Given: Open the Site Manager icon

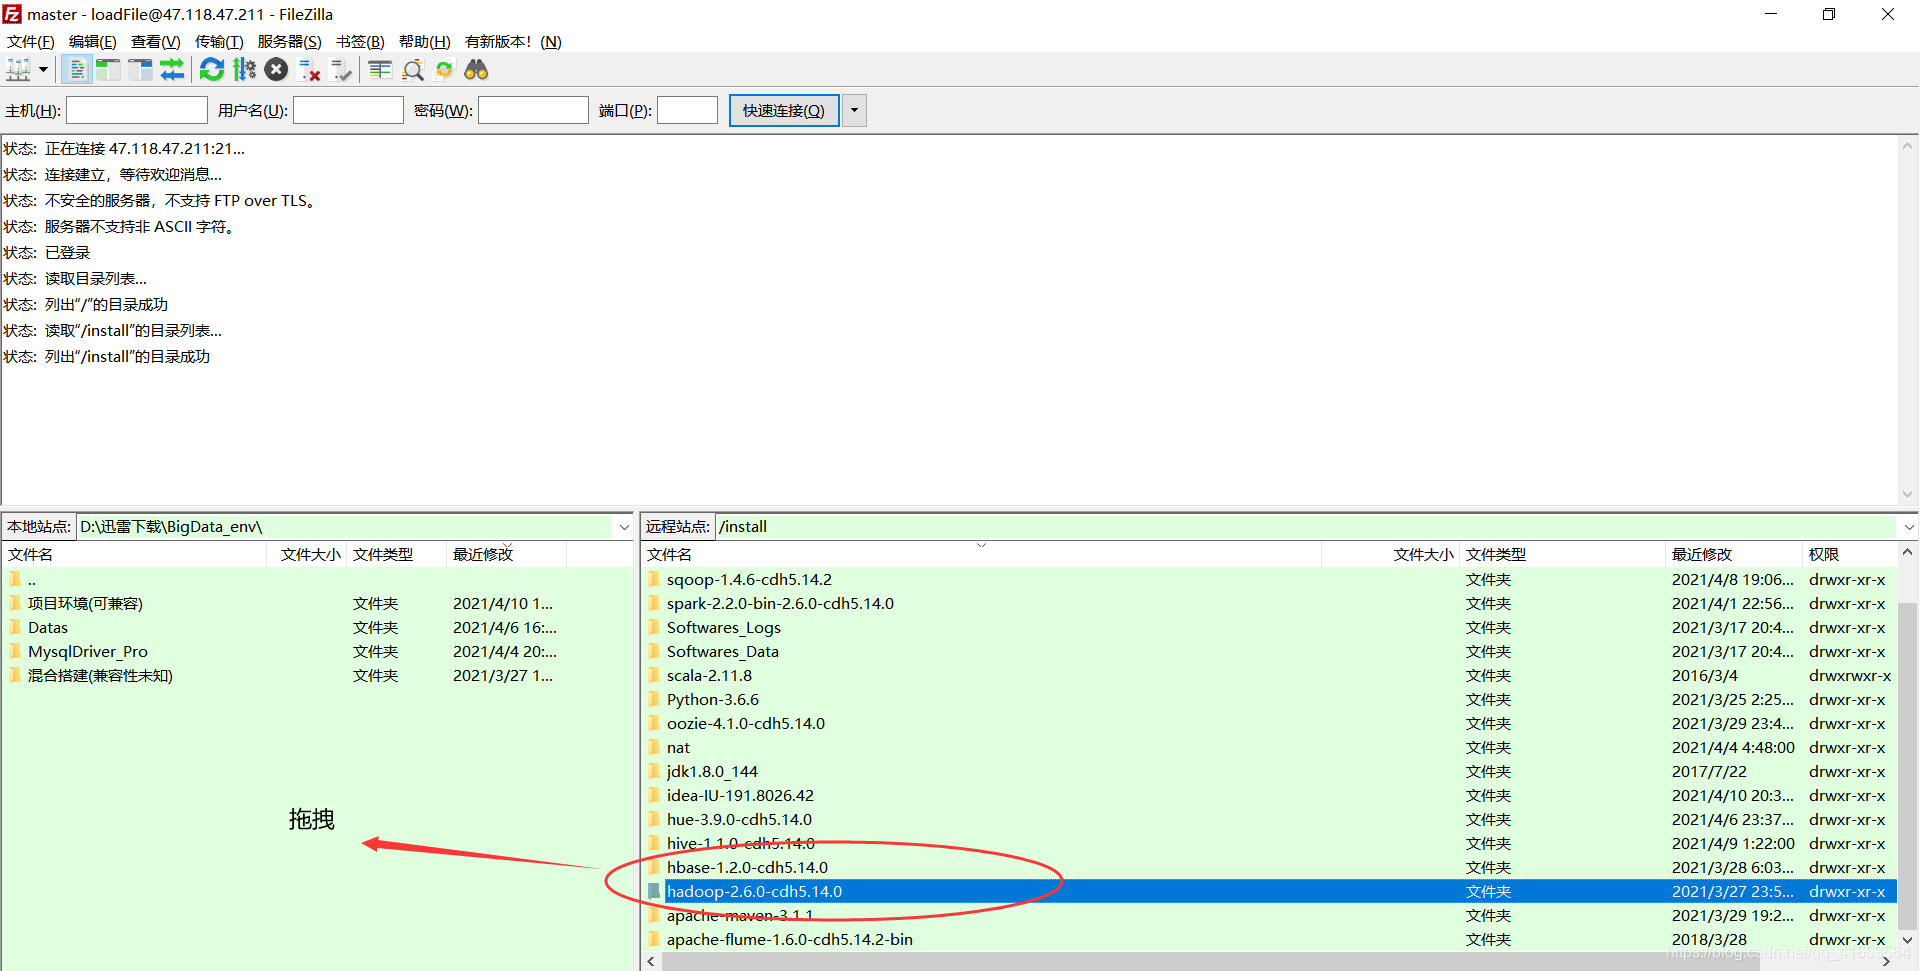Looking at the screenshot, I should 18,69.
